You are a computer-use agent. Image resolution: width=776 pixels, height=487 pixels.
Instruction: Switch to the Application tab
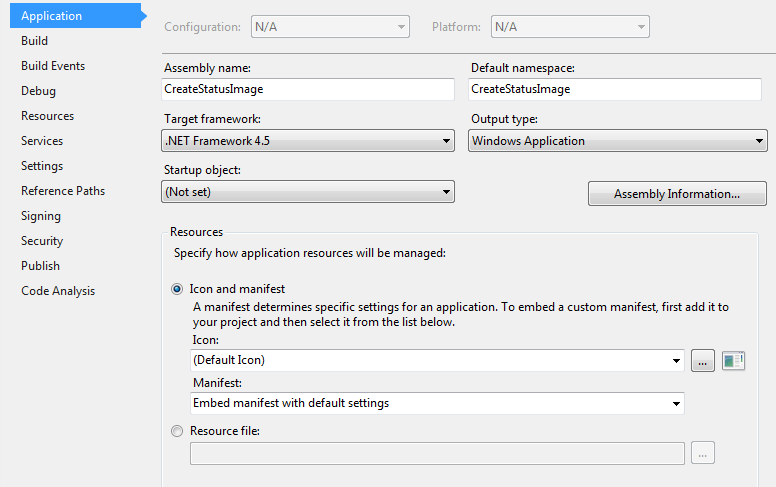point(77,16)
